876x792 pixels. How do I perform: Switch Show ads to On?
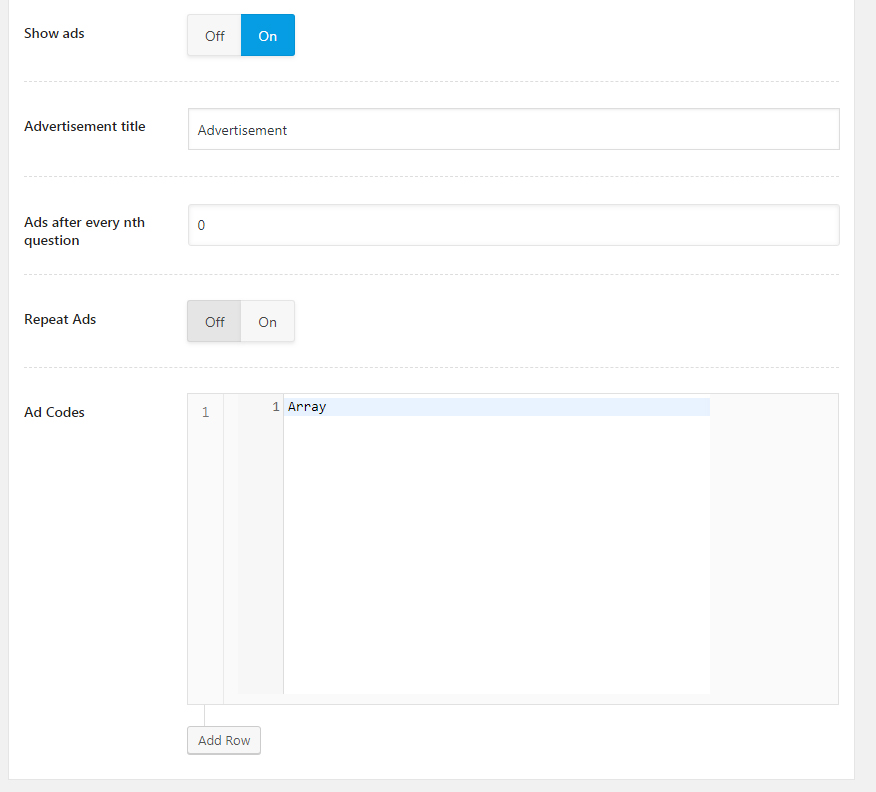tap(268, 35)
